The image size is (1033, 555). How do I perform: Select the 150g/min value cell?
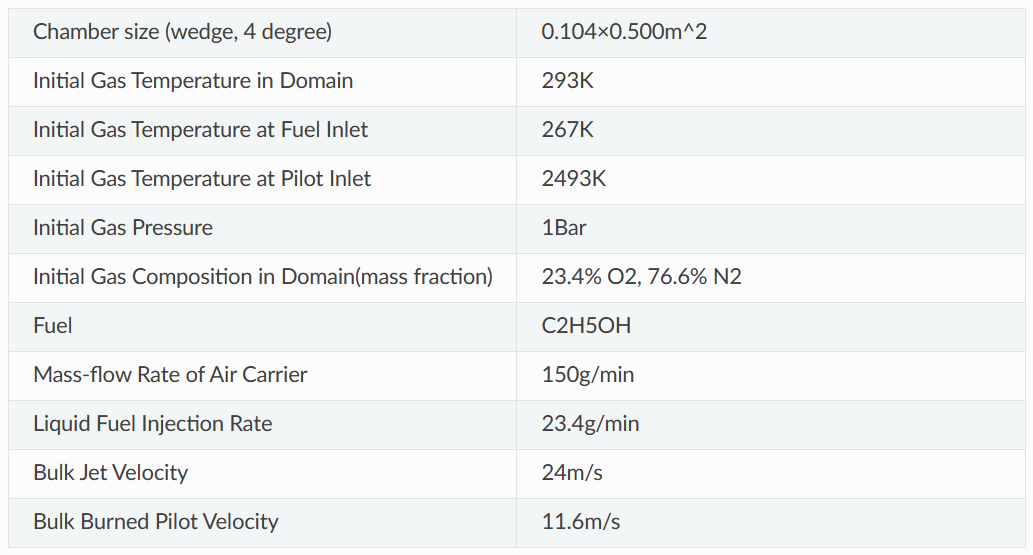[x=587, y=374]
